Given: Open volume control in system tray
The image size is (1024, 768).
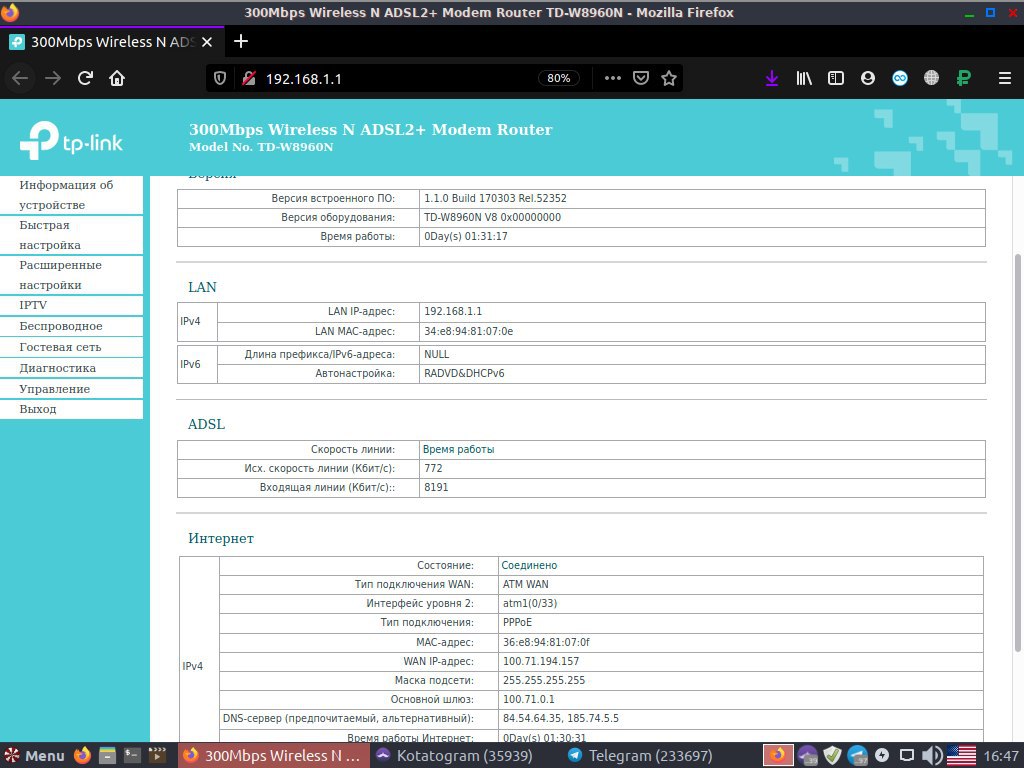Looking at the screenshot, I should (932, 756).
